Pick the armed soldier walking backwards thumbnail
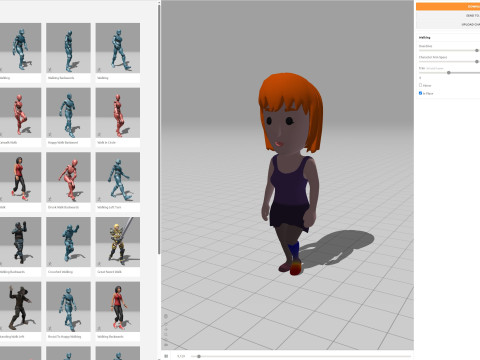This screenshot has width=480, height=360. 20,242
